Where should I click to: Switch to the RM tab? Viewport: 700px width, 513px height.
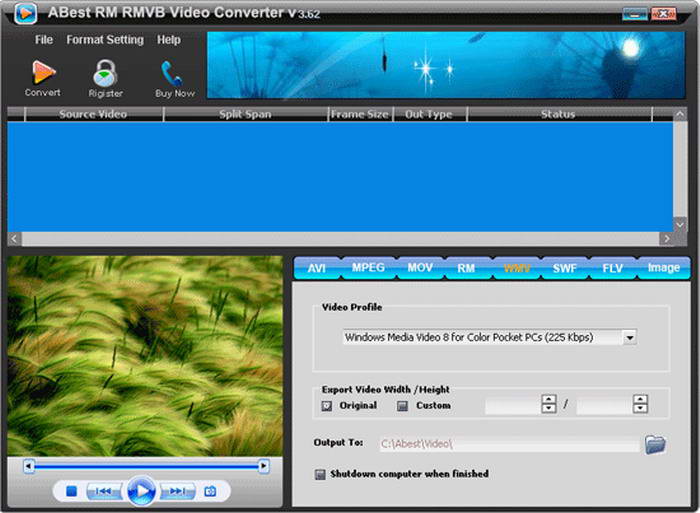tap(466, 268)
